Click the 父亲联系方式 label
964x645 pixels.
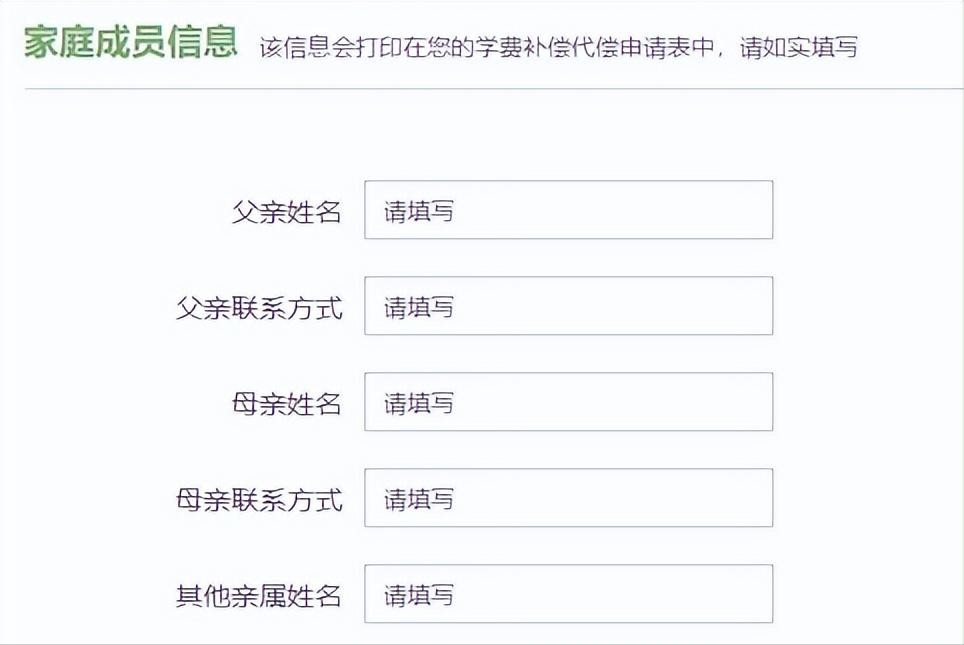pos(259,307)
